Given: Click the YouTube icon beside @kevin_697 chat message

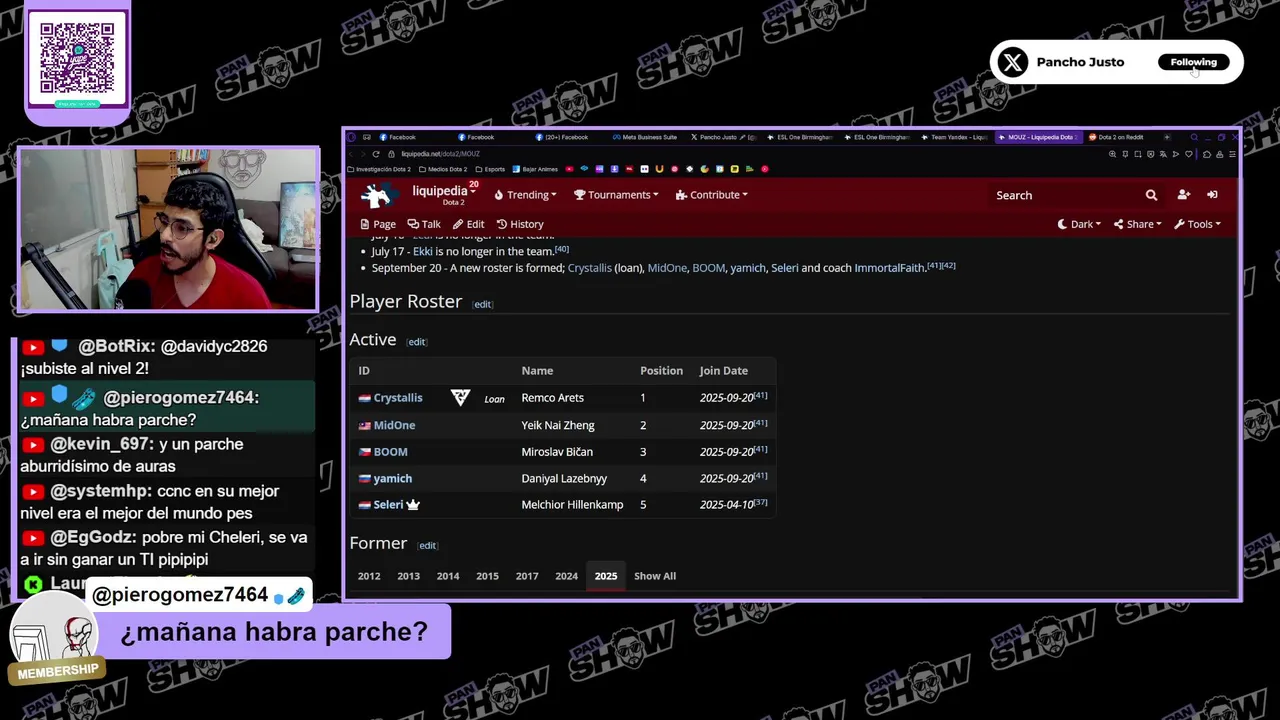Looking at the screenshot, I should point(33,445).
